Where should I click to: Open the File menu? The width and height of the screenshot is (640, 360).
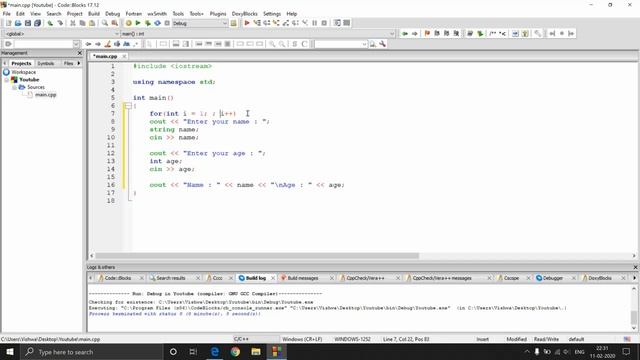[x=7, y=13]
